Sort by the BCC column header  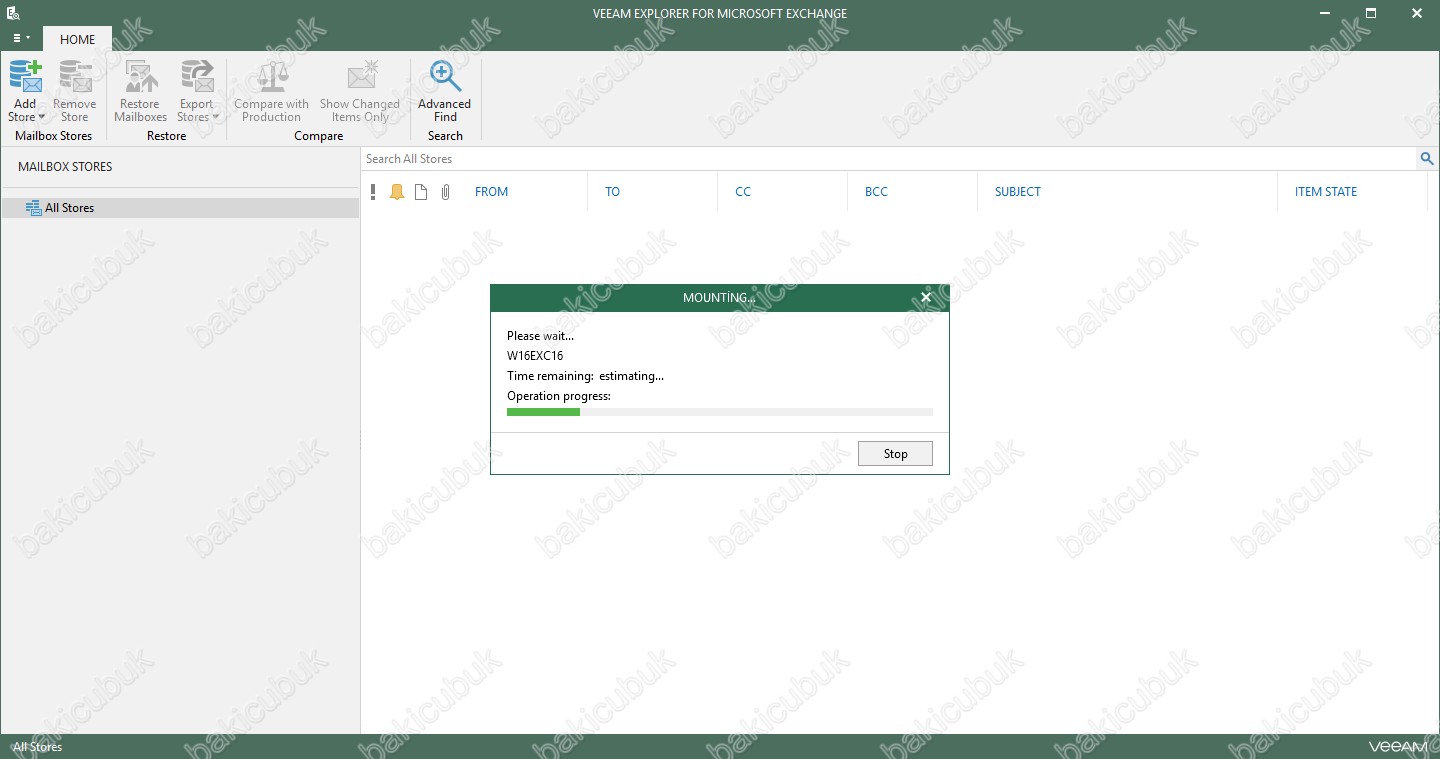point(876,192)
